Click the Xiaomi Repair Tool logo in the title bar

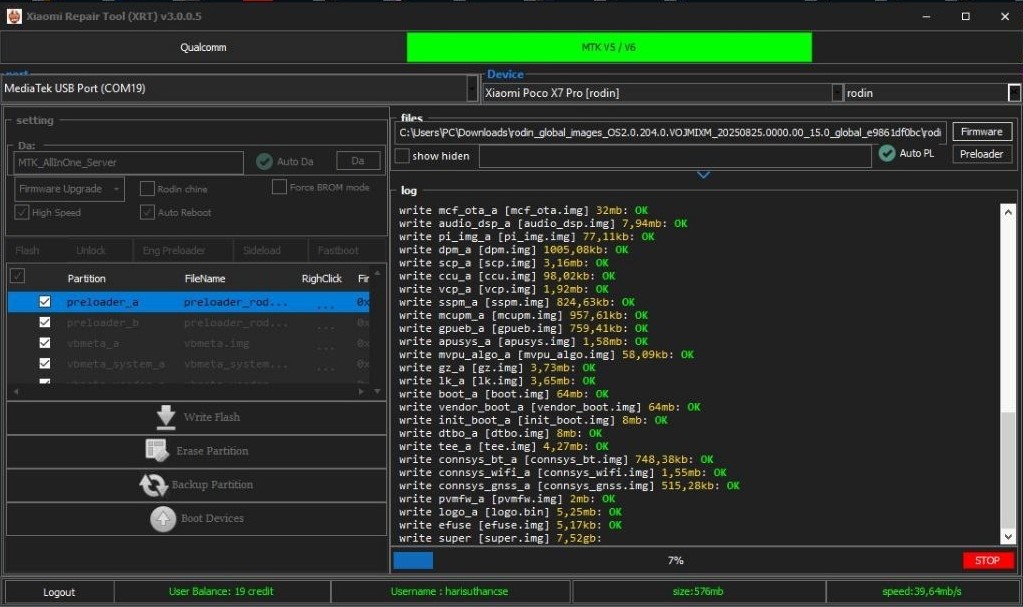[x=14, y=17]
